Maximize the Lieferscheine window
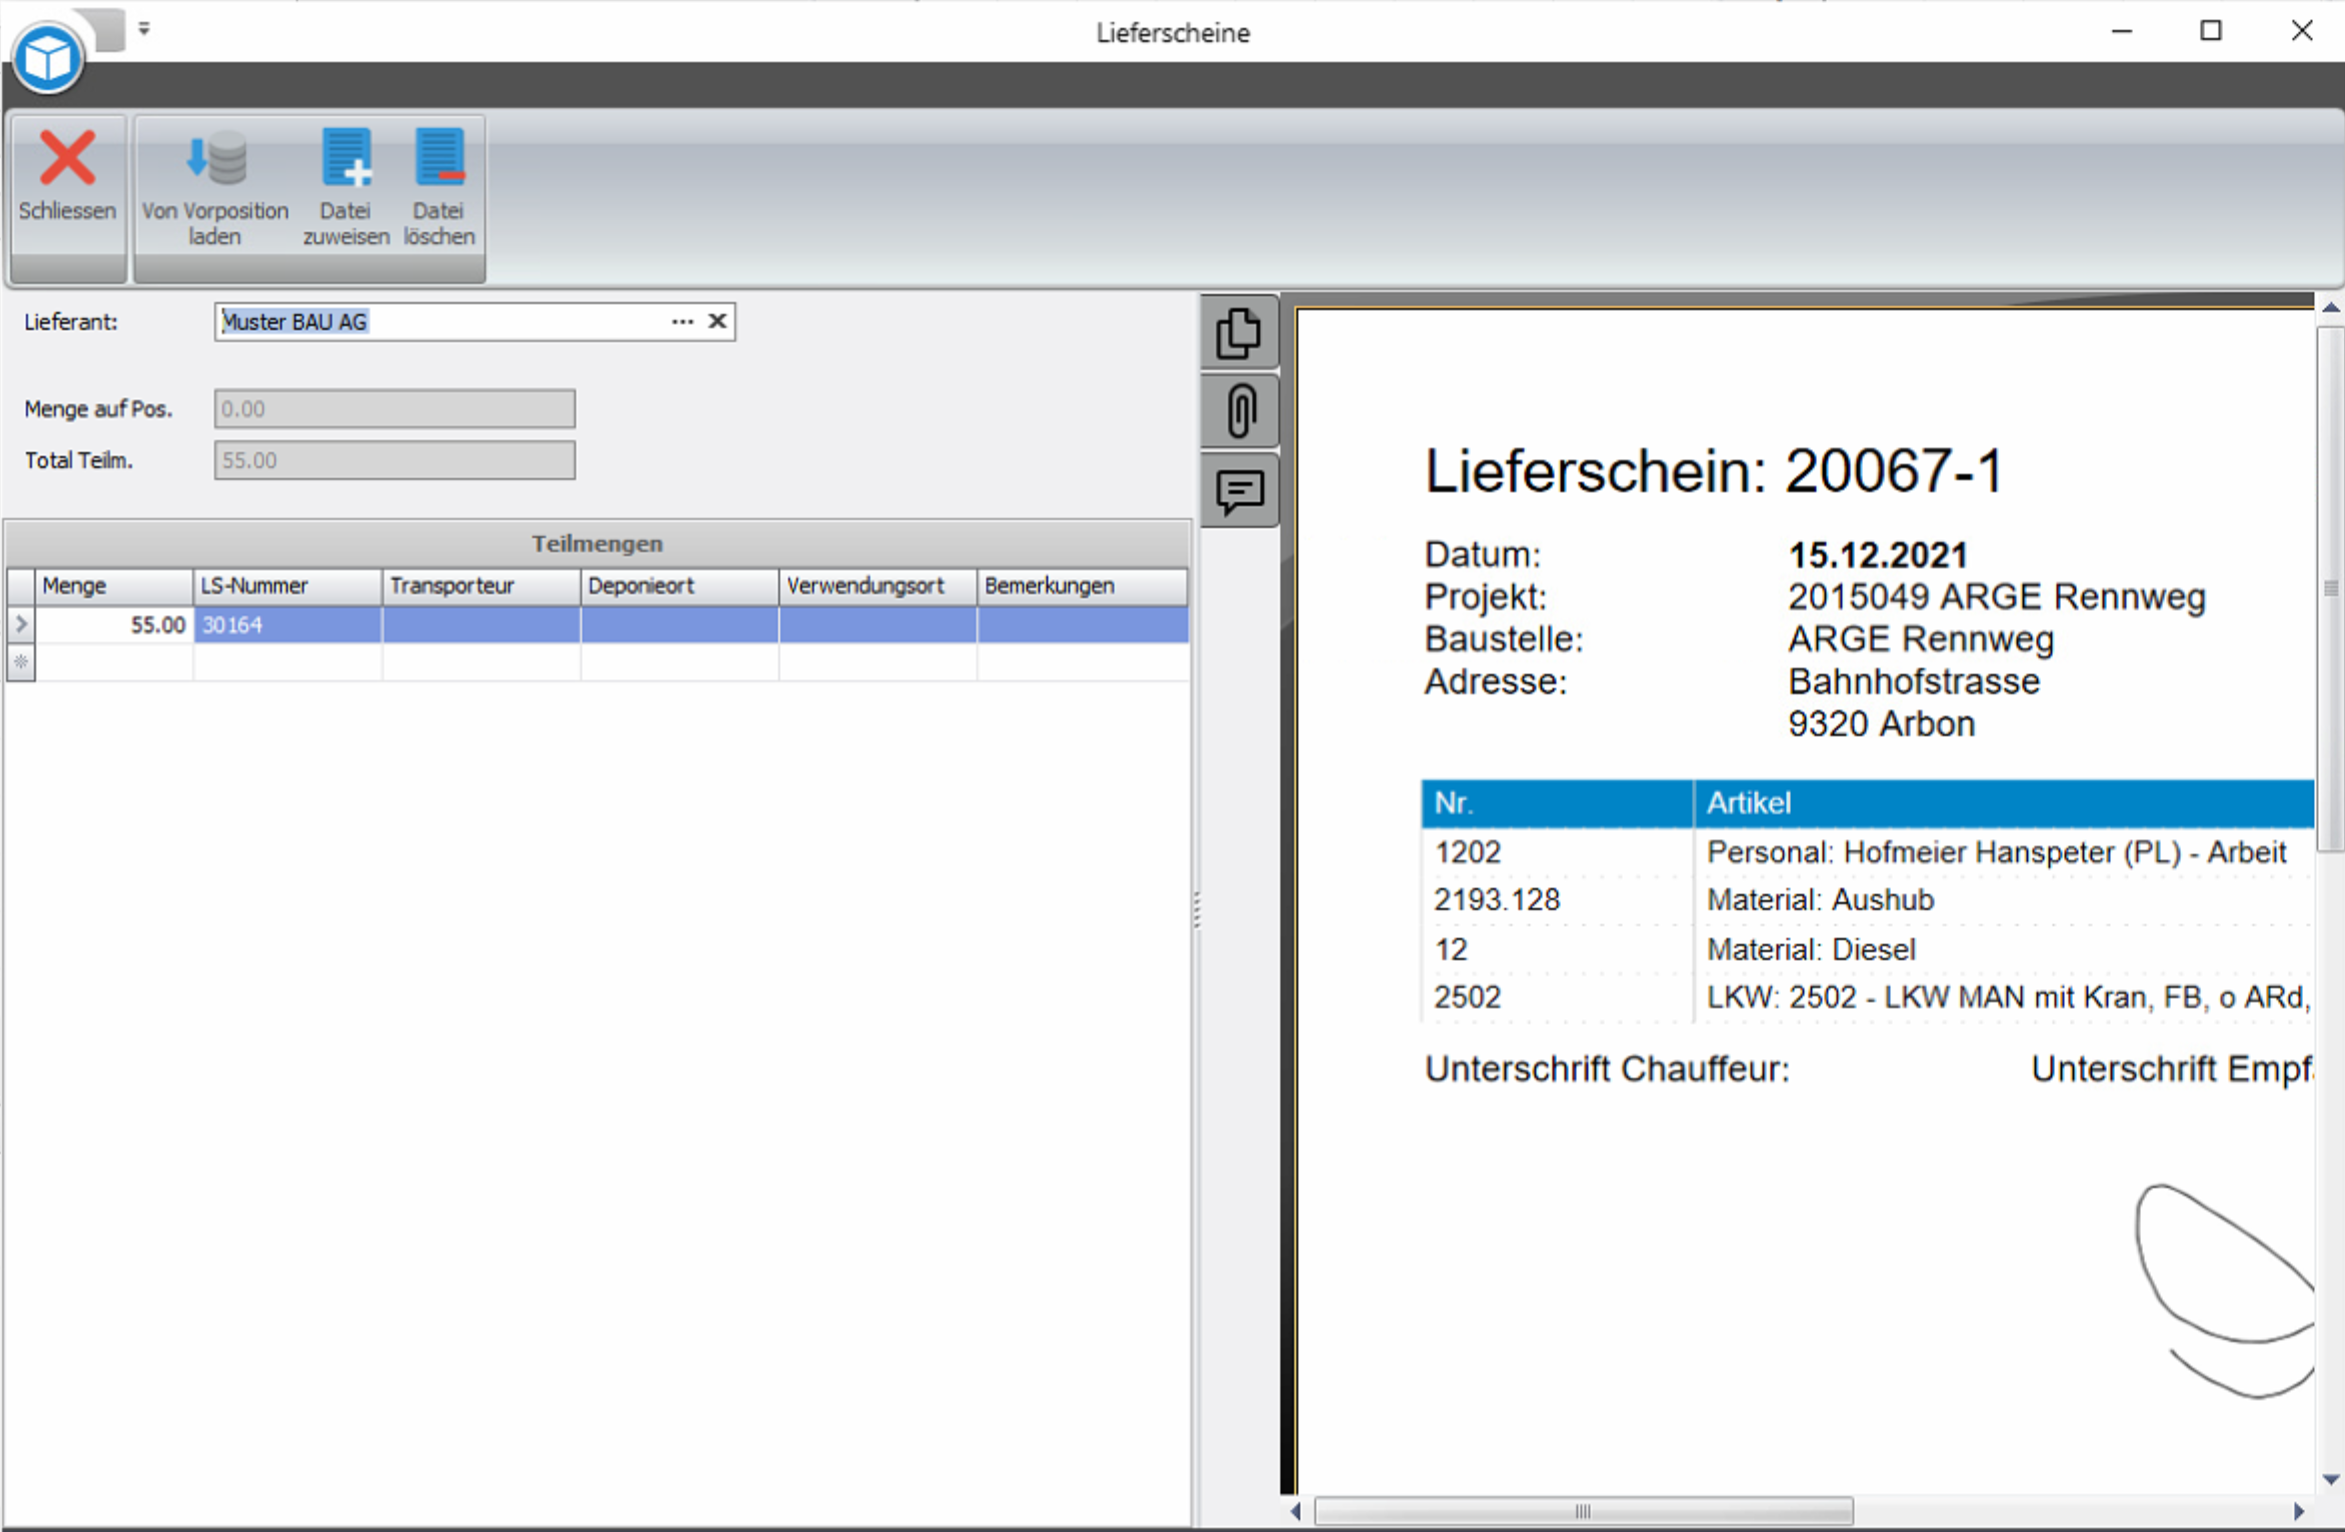The height and width of the screenshot is (1532, 2345). pyautogui.click(x=2211, y=31)
